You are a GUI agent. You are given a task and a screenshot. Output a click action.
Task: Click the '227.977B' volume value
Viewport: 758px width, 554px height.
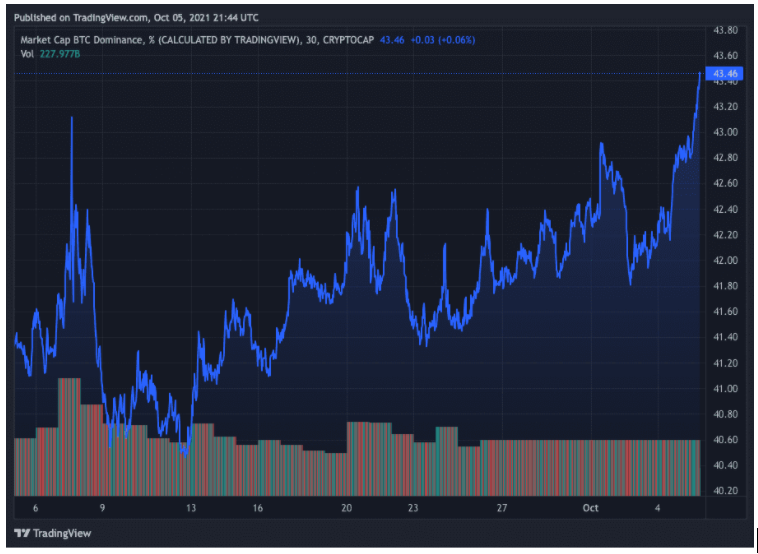pyautogui.click(x=59, y=54)
